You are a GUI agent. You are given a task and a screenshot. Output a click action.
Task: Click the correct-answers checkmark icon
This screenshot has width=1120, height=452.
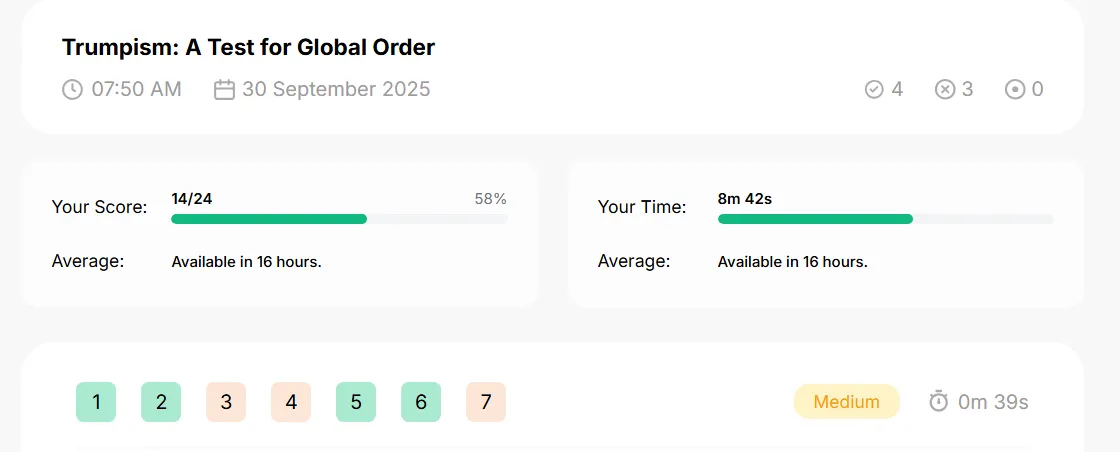click(x=874, y=89)
